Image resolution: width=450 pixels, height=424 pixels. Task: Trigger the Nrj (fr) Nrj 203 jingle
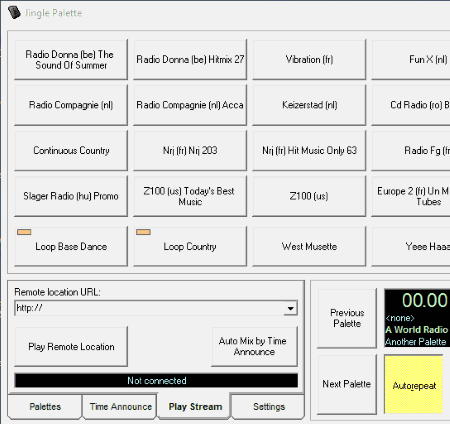pos(190,151)
